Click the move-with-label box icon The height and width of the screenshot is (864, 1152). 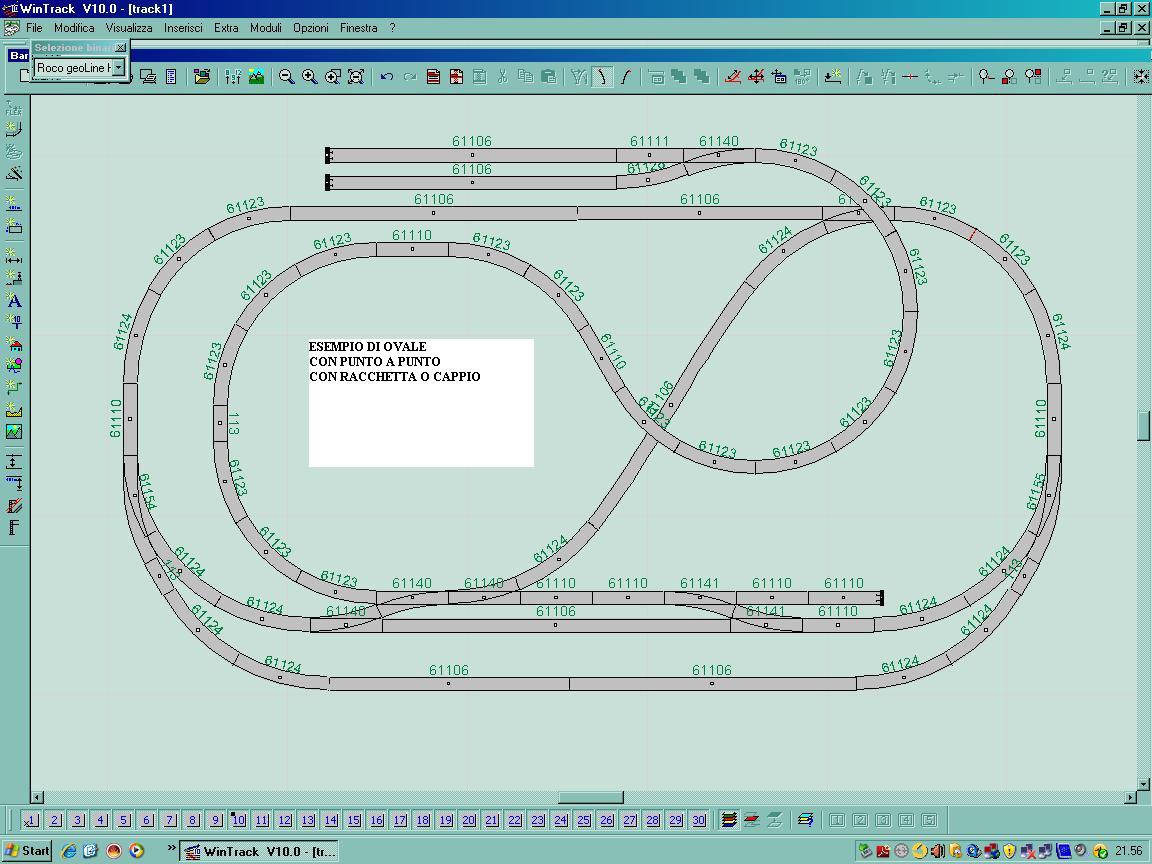tap(779, 76)
